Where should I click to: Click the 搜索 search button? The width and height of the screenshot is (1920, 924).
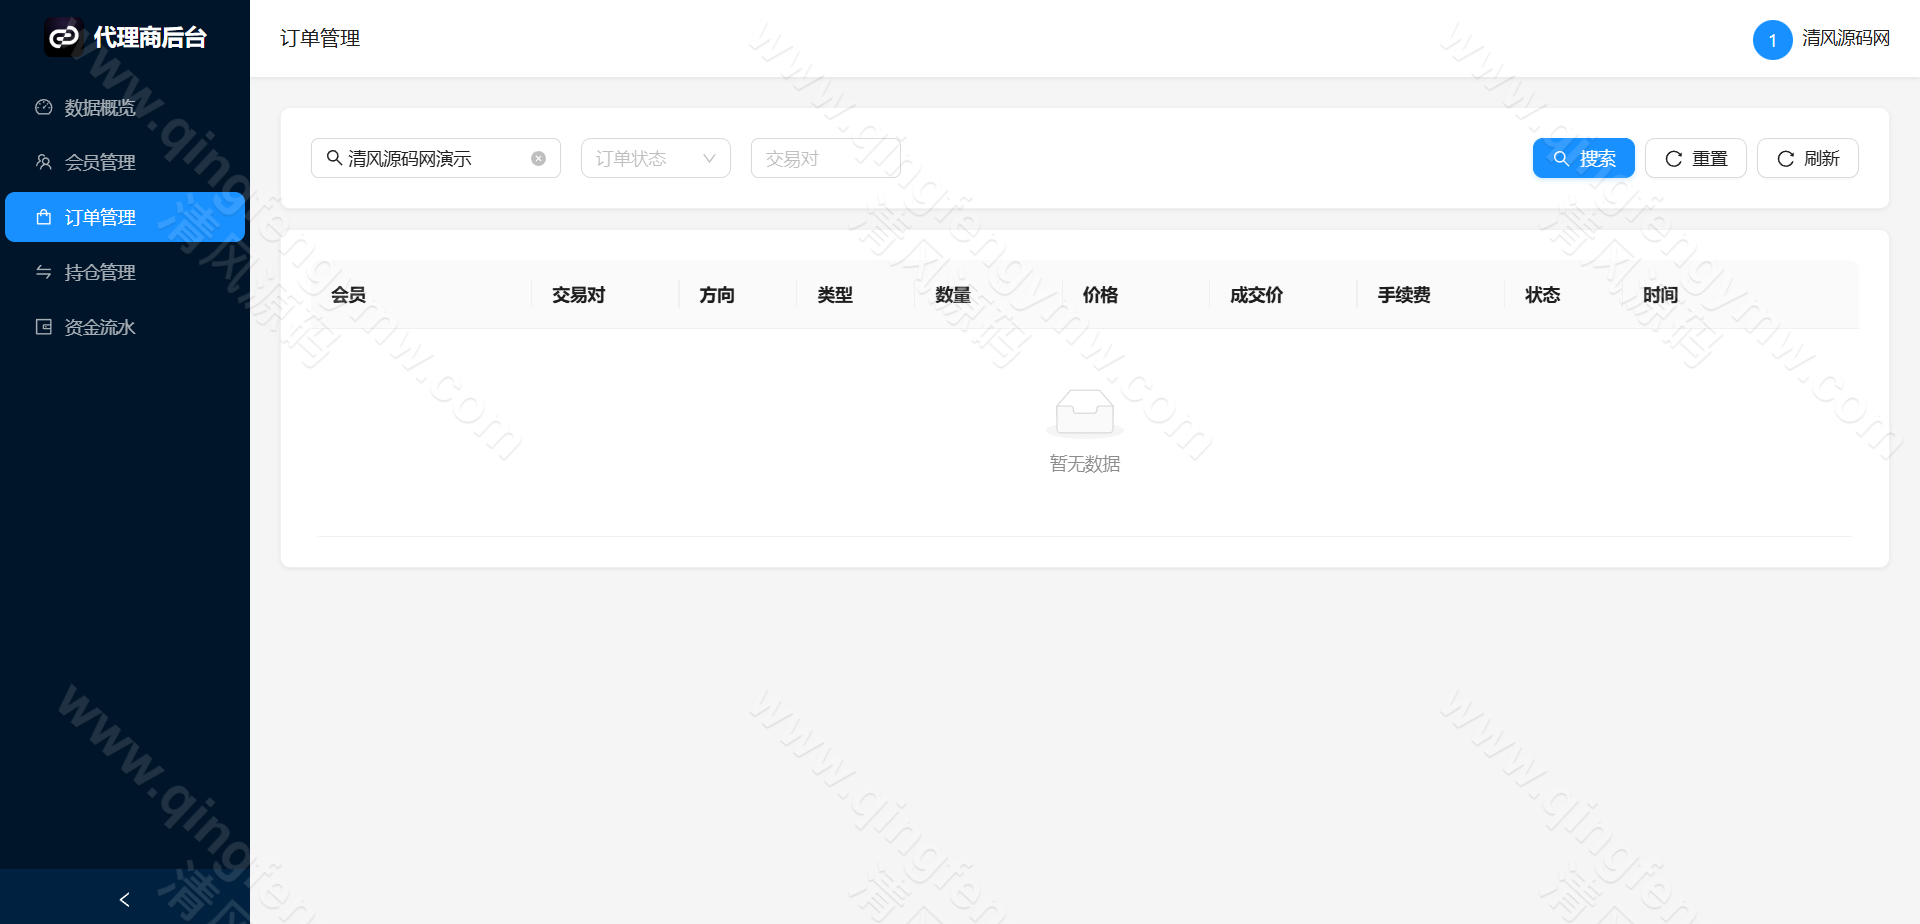[1583, 157]
